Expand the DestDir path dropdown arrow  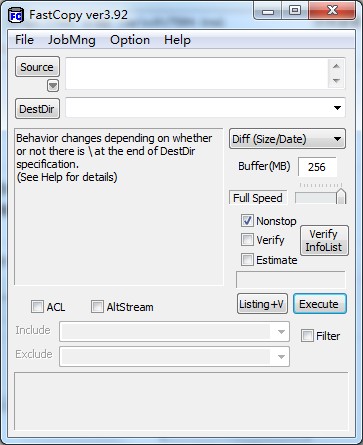coord(337,108)
